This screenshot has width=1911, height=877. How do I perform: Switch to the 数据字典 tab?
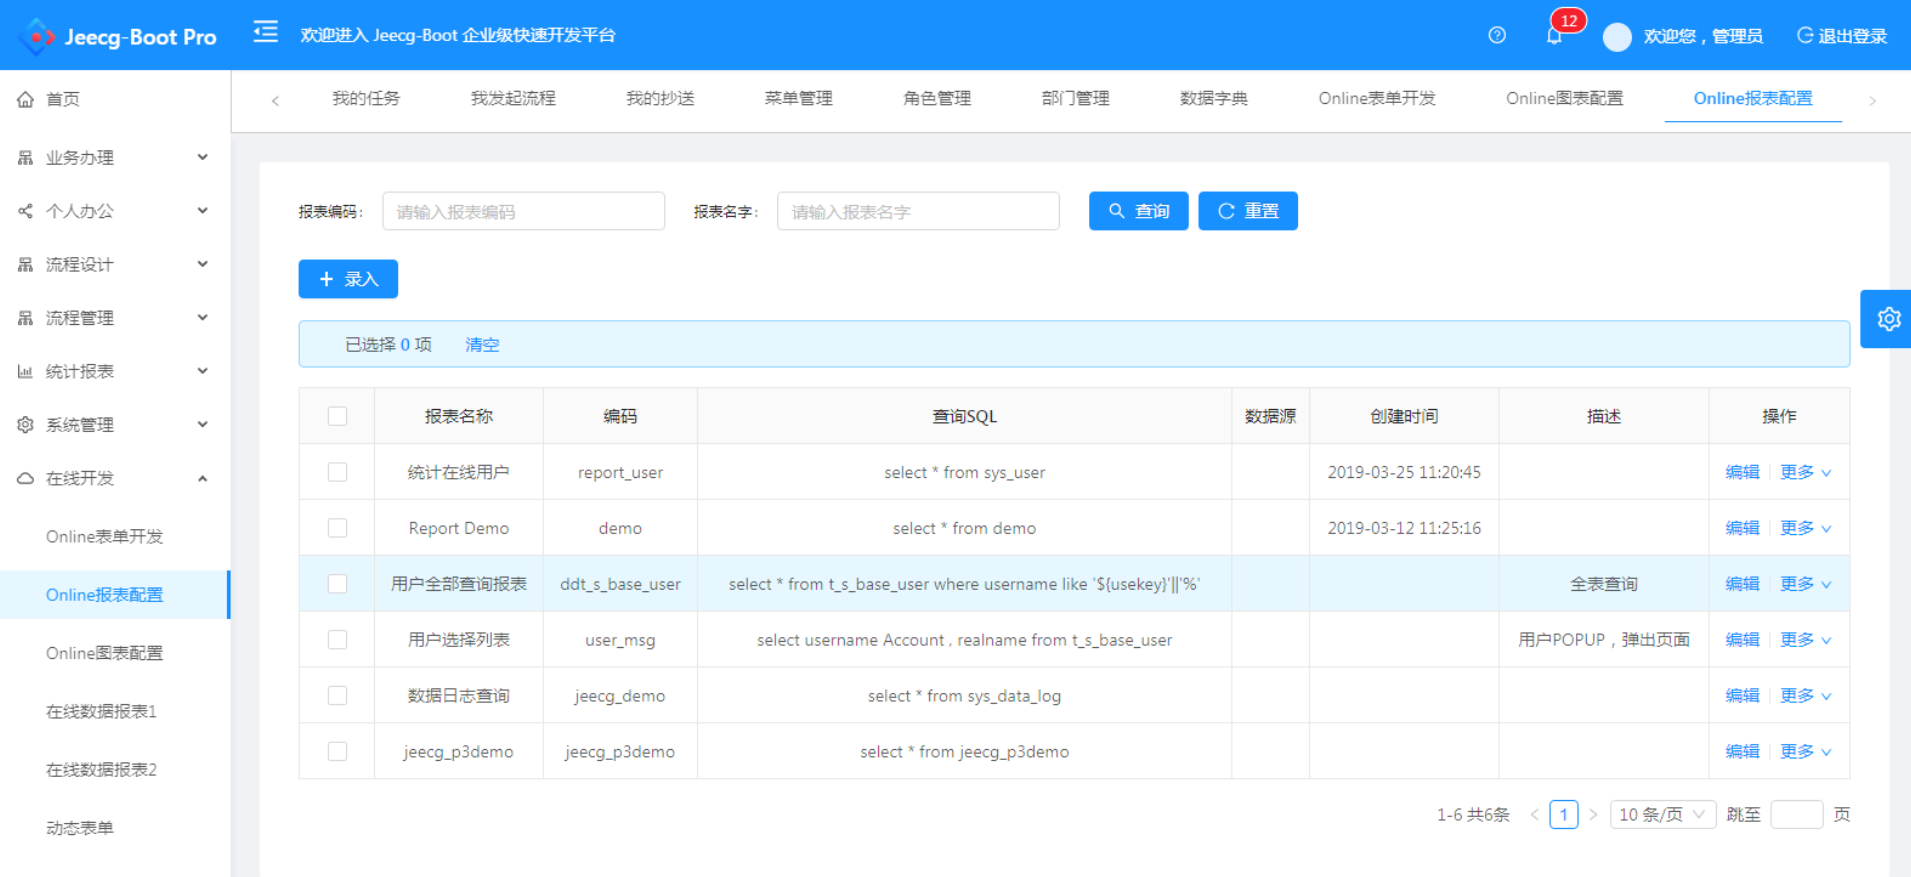(x=1213, y=98)
